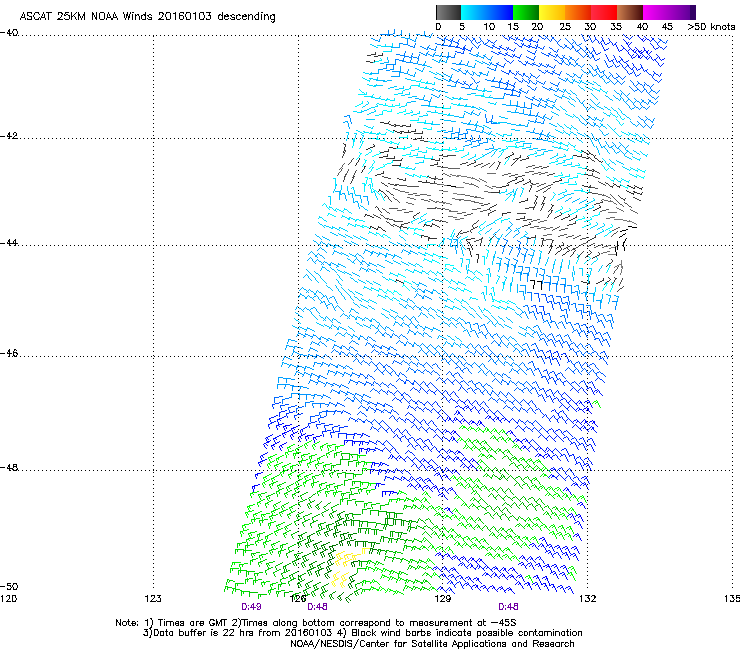740x650 pixels.
Task: Click the latitude label -48
Action: tap(9, 468)
